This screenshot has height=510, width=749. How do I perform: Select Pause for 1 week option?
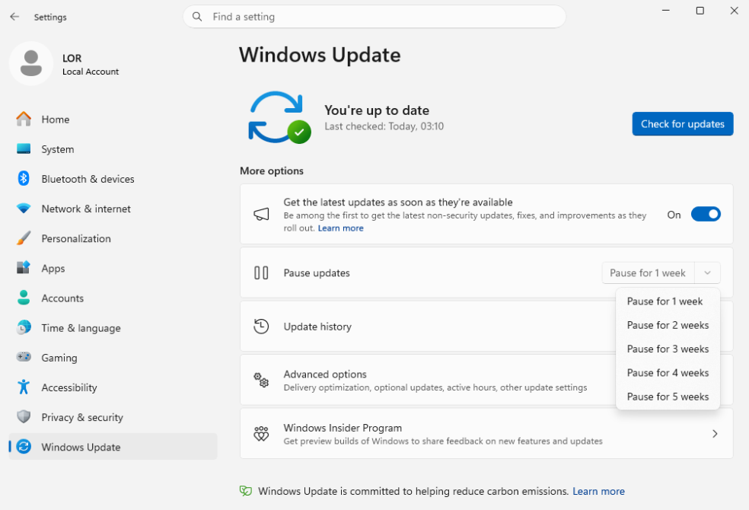(668, 301)
